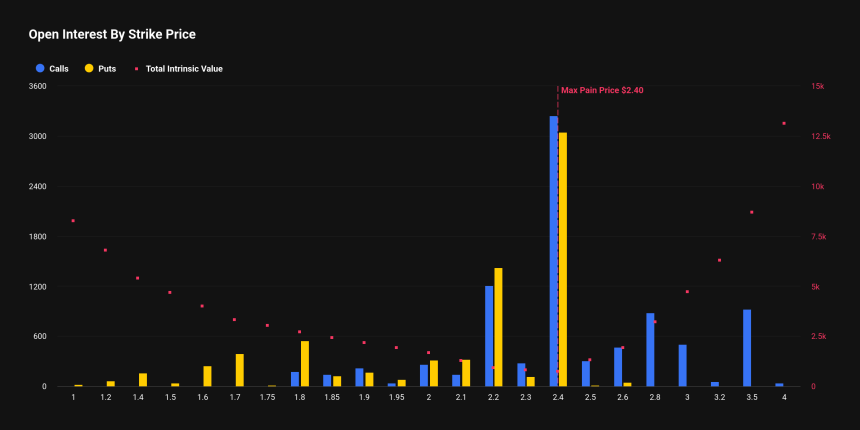Click the tallest blue Calls bar at 2.4
Screen dimensions: 860x430
pyautogui.click(x=553, y=251)
